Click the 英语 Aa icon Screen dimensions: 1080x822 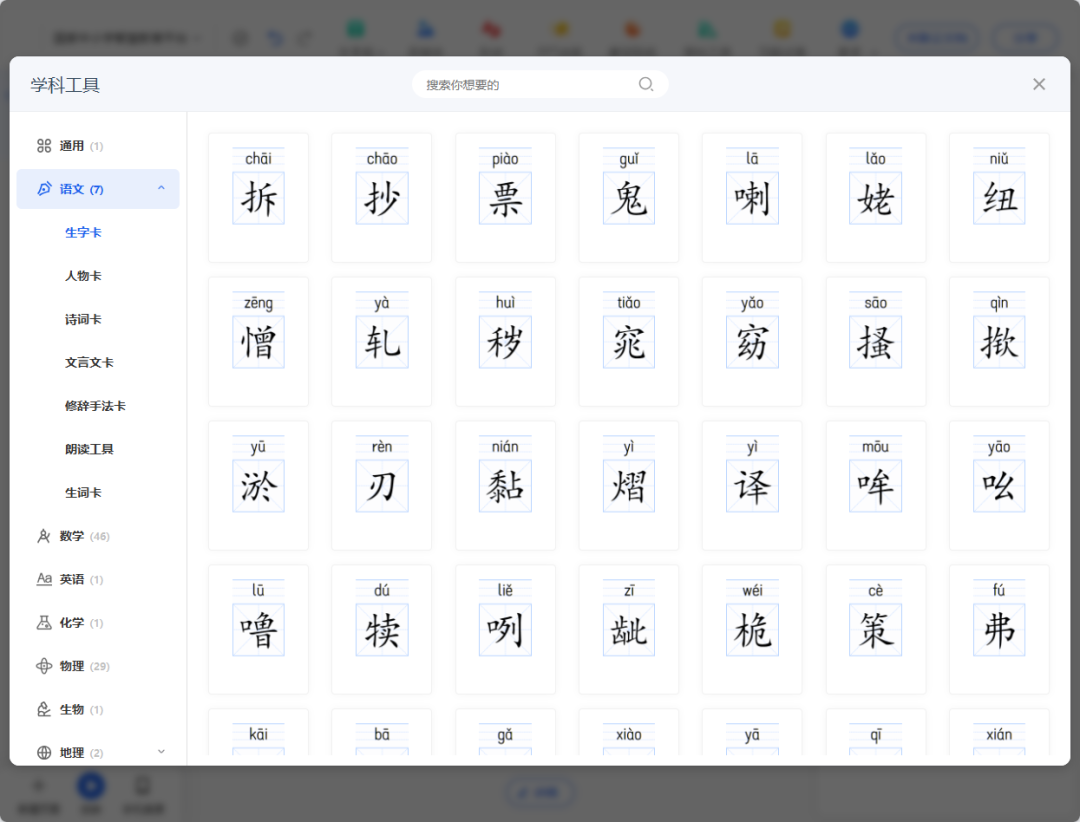click(x=44, y=579)
